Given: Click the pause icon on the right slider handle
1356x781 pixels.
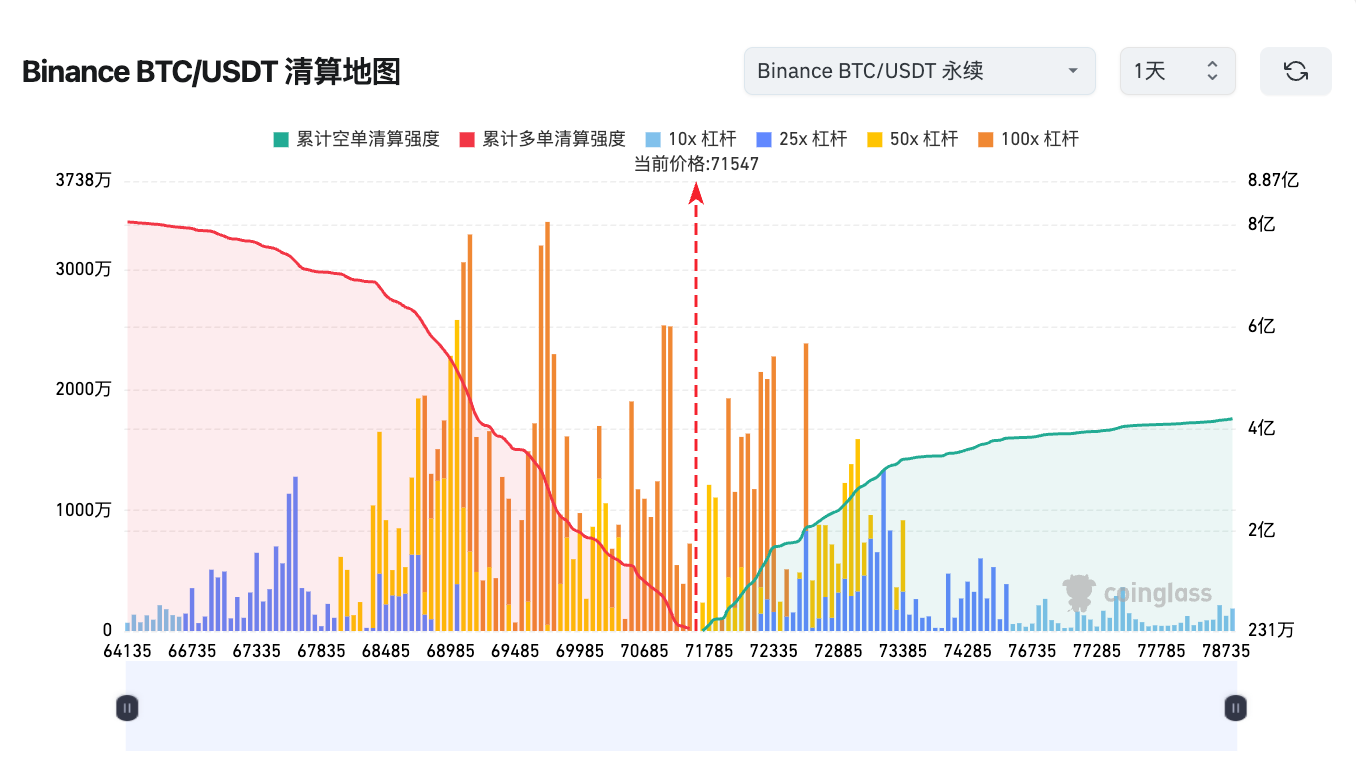Looking at the screenshot, I should (1235, 707).
